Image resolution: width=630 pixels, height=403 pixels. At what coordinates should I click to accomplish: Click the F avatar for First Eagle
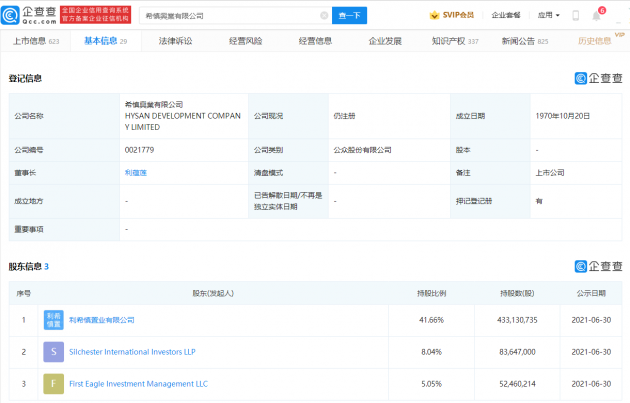coord(53,384)
